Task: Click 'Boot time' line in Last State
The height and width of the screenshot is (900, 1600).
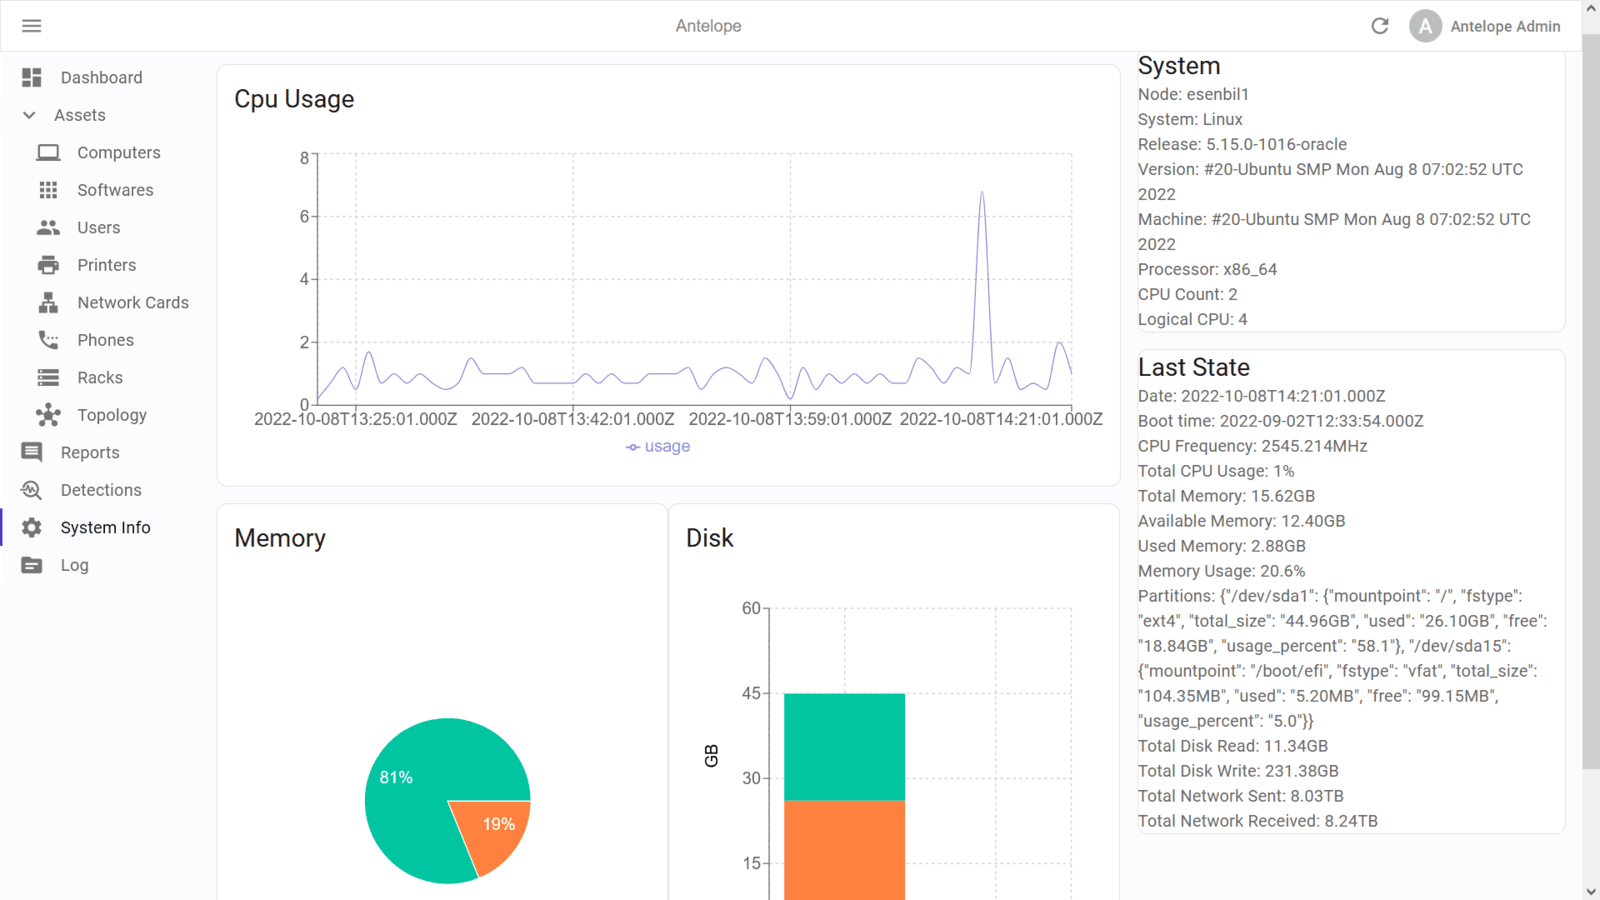Action: coord(1281,421)
